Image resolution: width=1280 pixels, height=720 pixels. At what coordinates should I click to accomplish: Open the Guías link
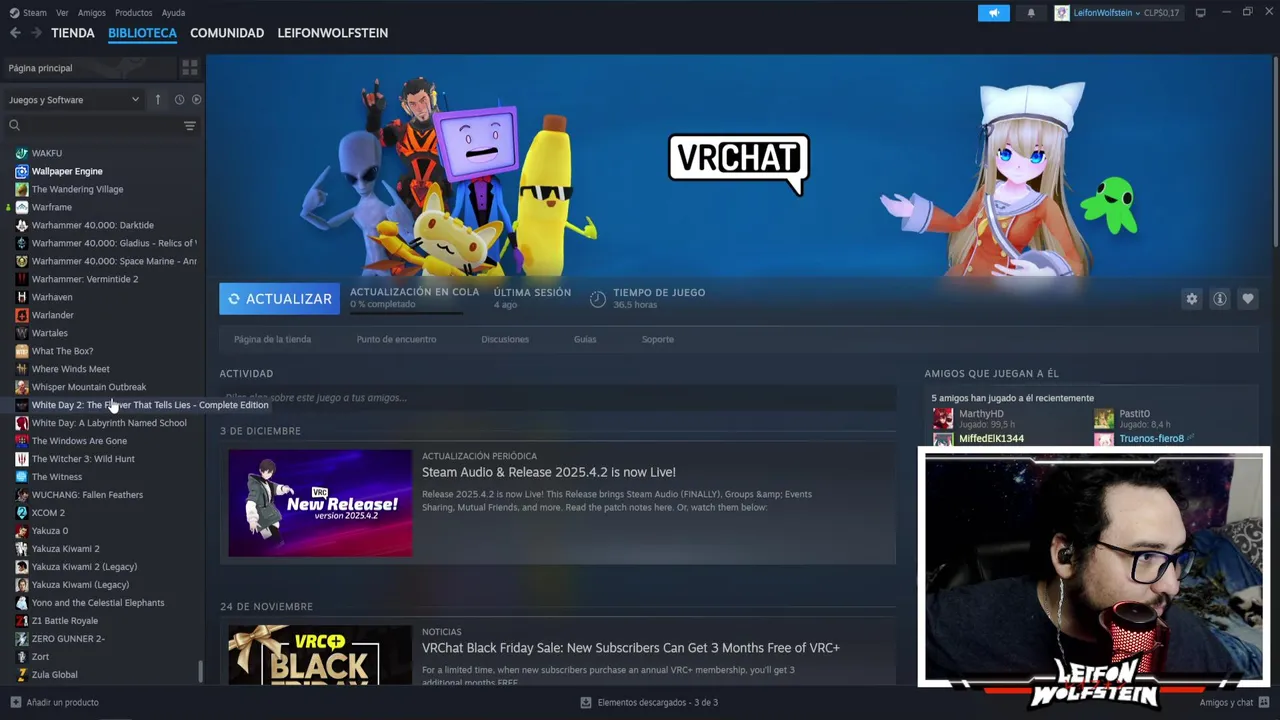pyautogui.click(x=585, y=339)
